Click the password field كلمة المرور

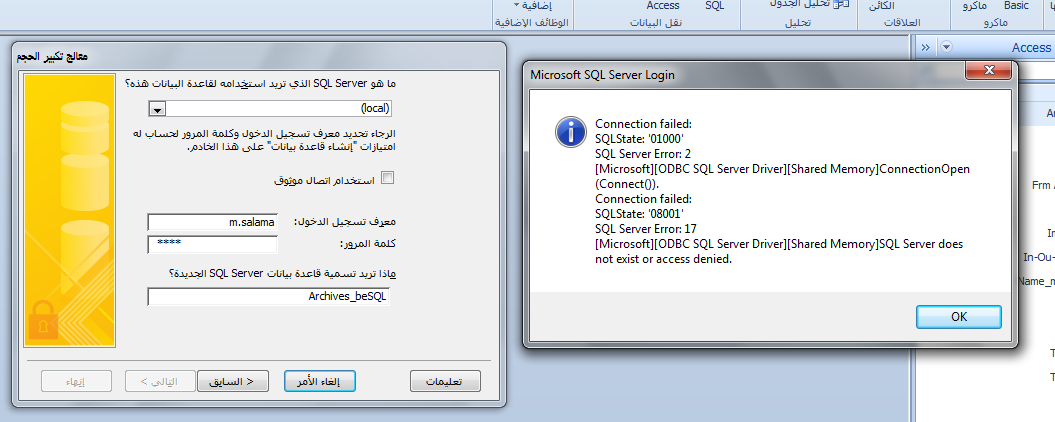[213, 244]
